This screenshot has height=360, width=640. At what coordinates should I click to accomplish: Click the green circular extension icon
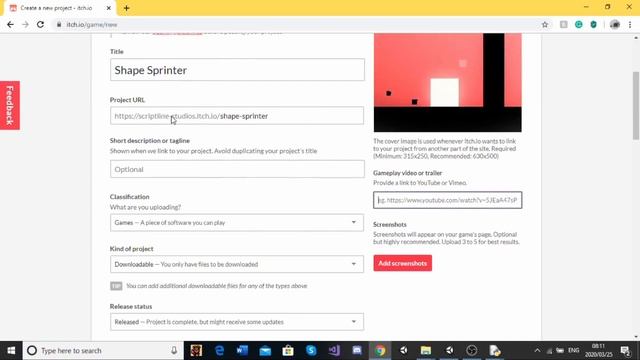click(x=578, y=24)
